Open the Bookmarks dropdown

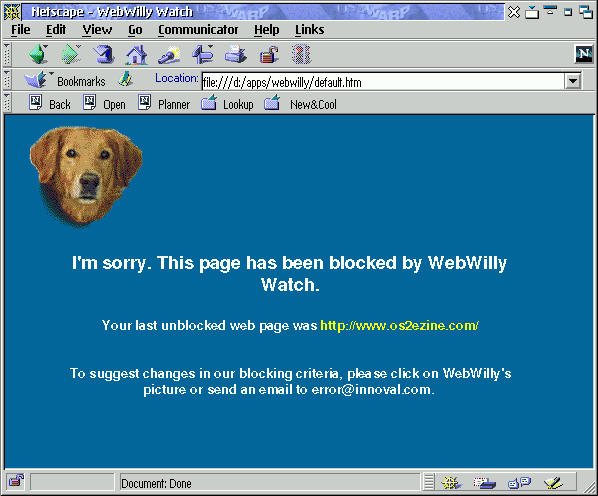tap(65, 80)
